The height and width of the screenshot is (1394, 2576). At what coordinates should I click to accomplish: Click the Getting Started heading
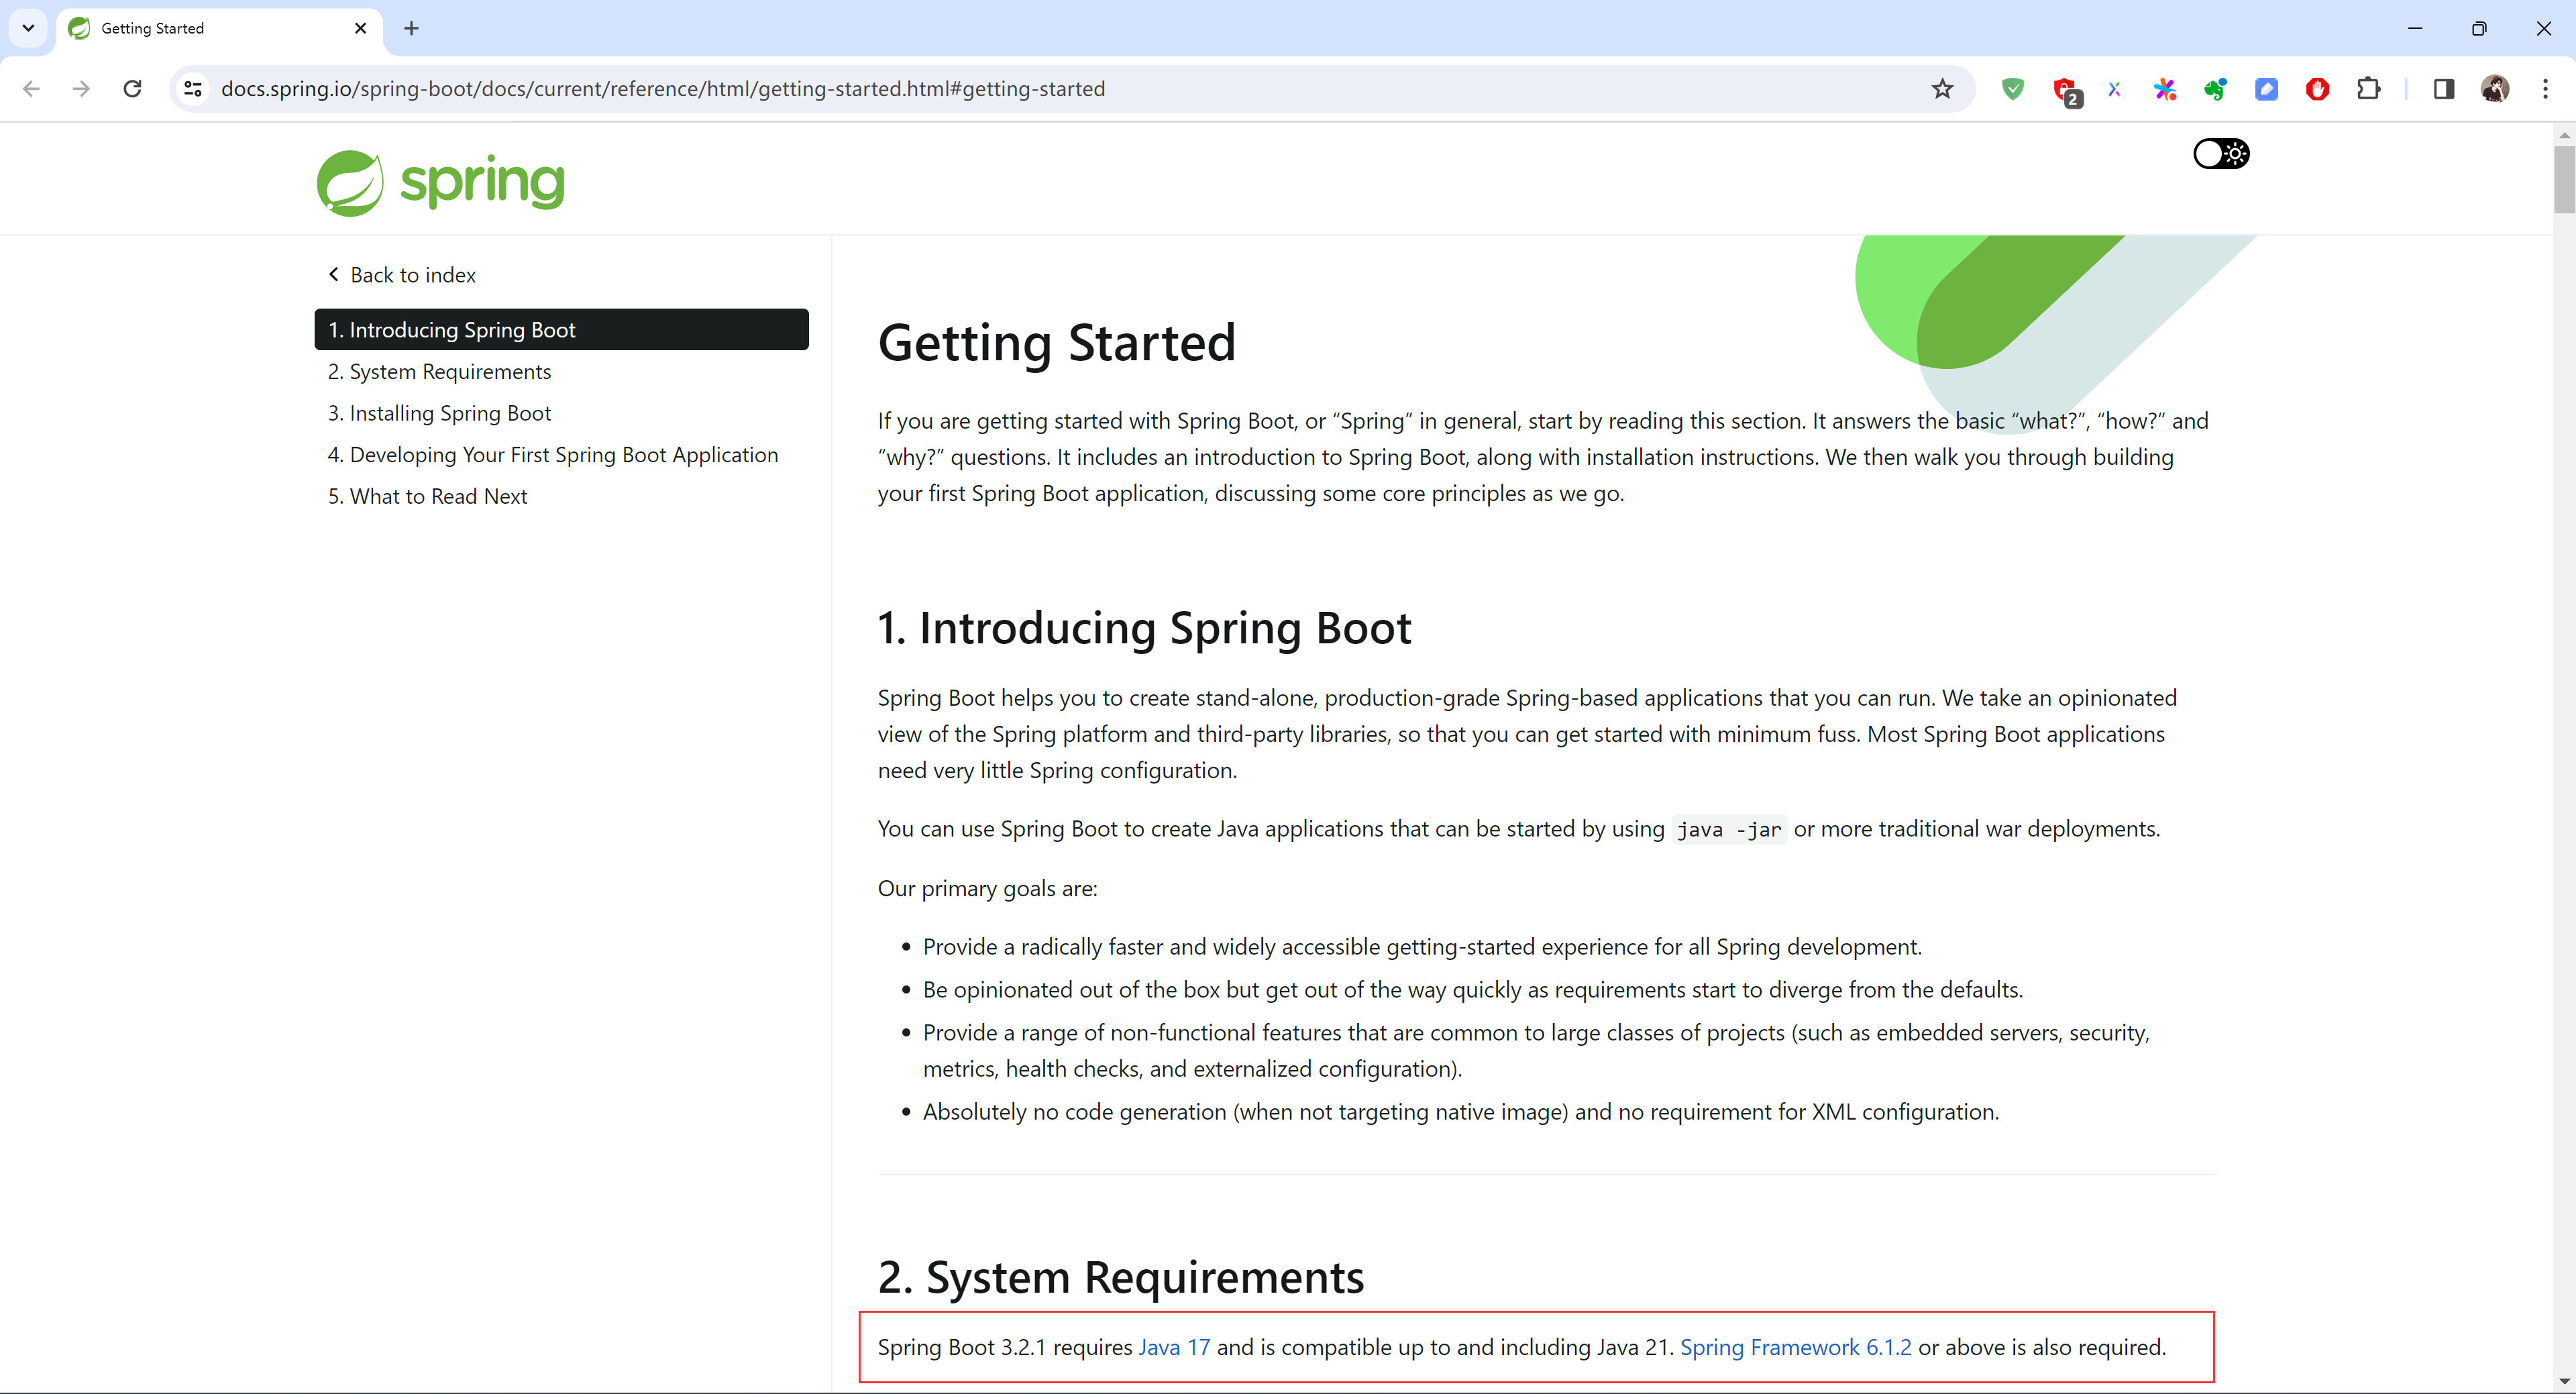[x=1057, y=343]
